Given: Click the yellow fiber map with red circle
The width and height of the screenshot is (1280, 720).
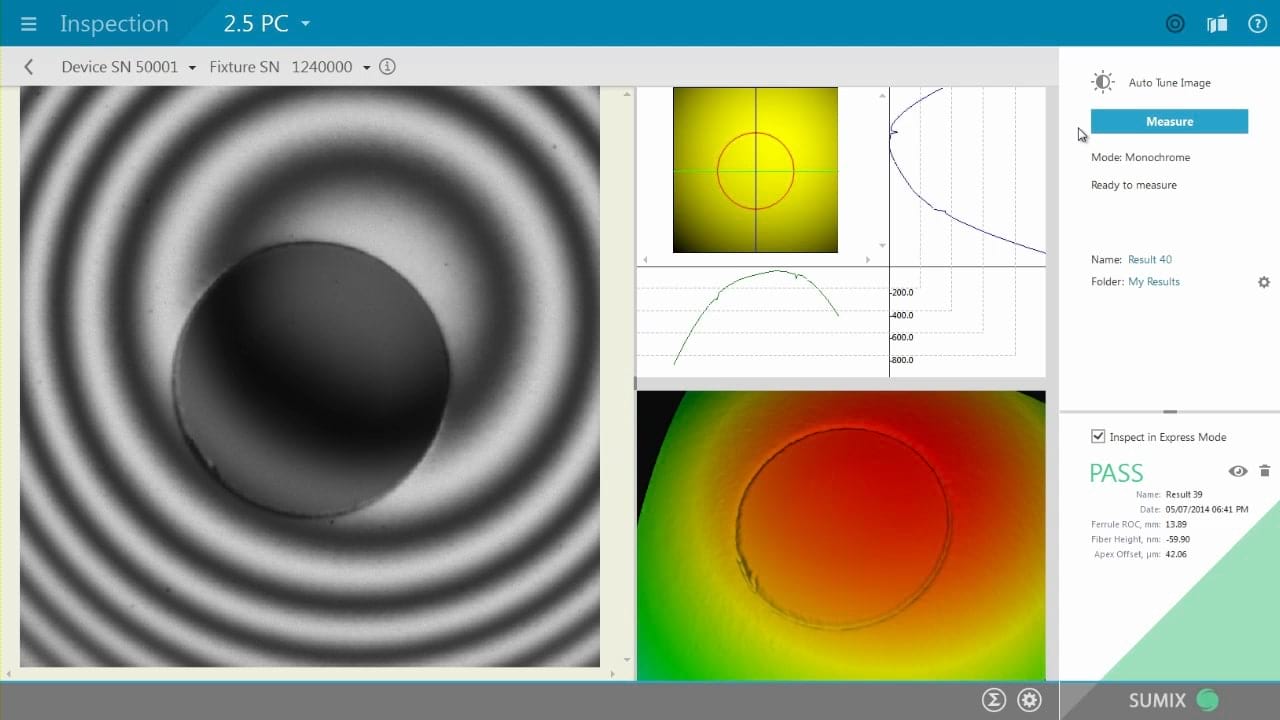Looking at the screenshot, I should coord(755,170).
